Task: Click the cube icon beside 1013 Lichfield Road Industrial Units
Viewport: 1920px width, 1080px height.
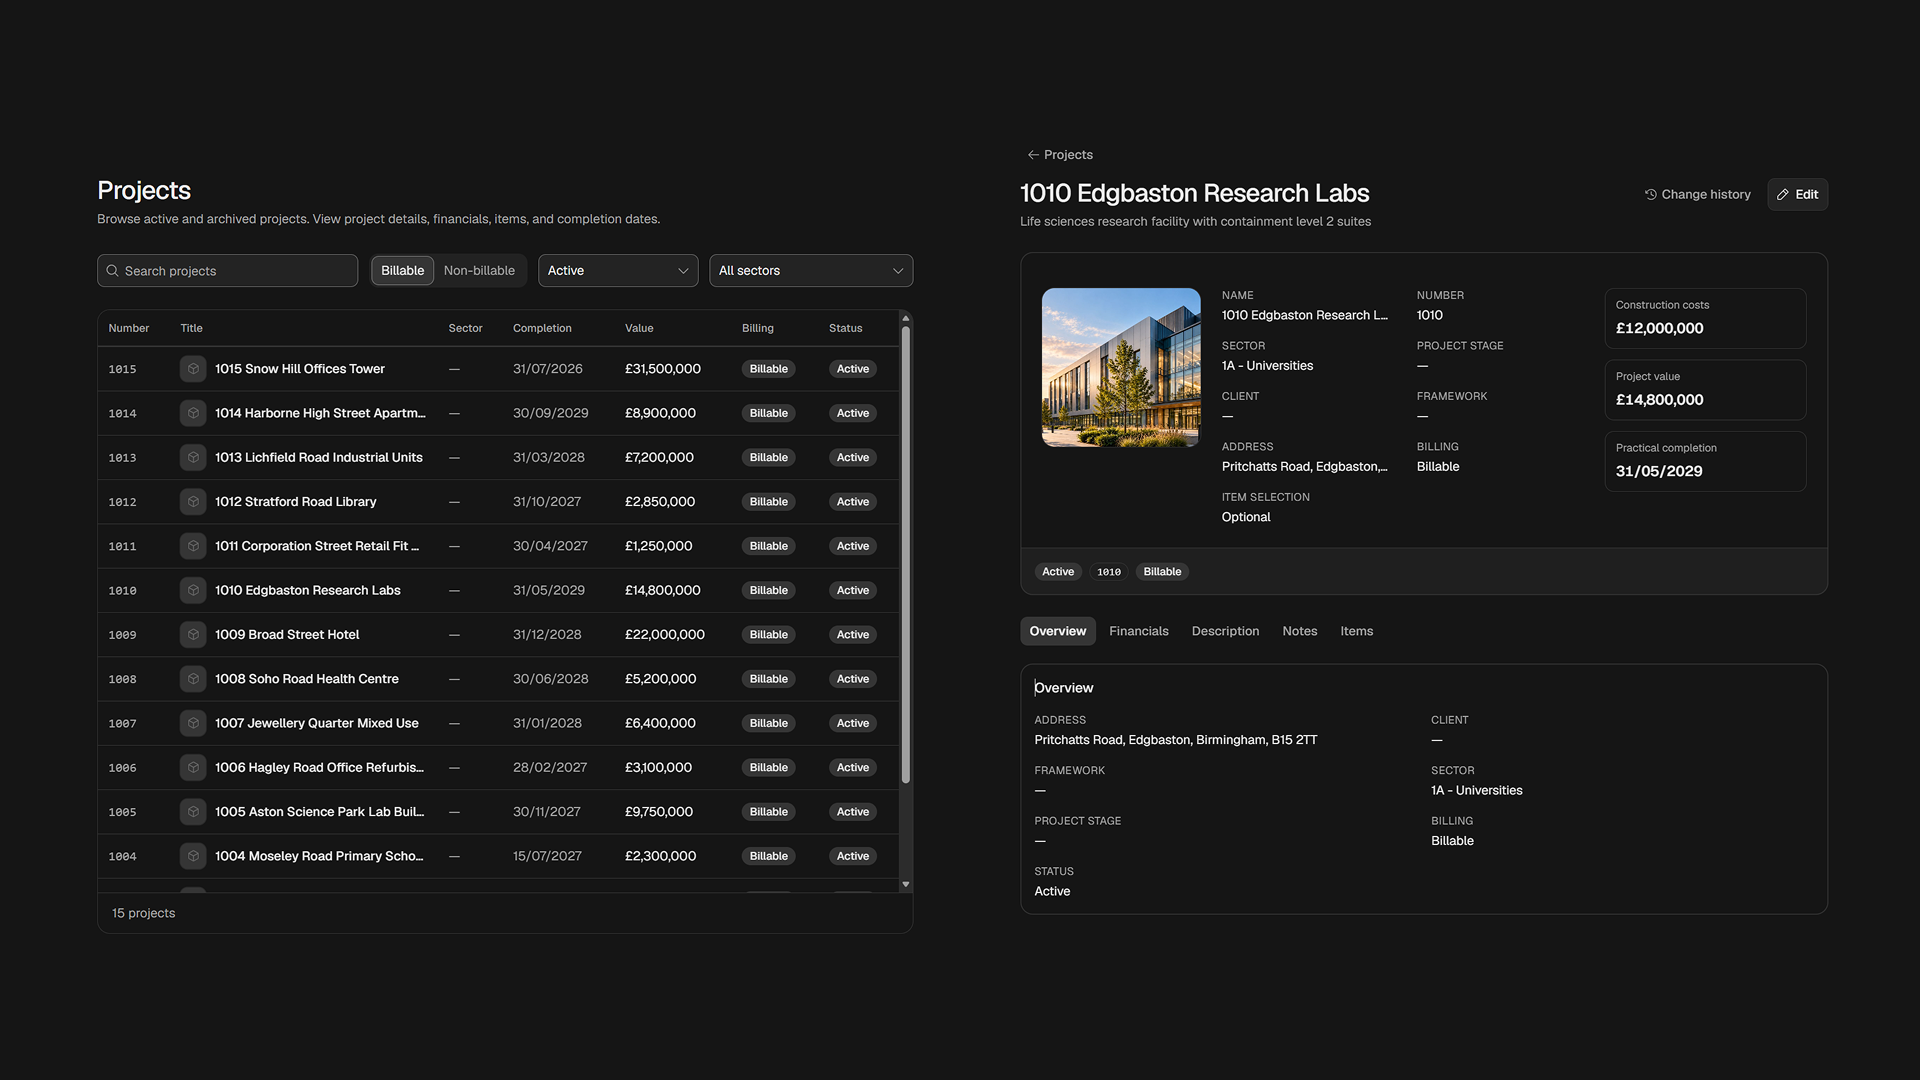Action: (193, 457)
